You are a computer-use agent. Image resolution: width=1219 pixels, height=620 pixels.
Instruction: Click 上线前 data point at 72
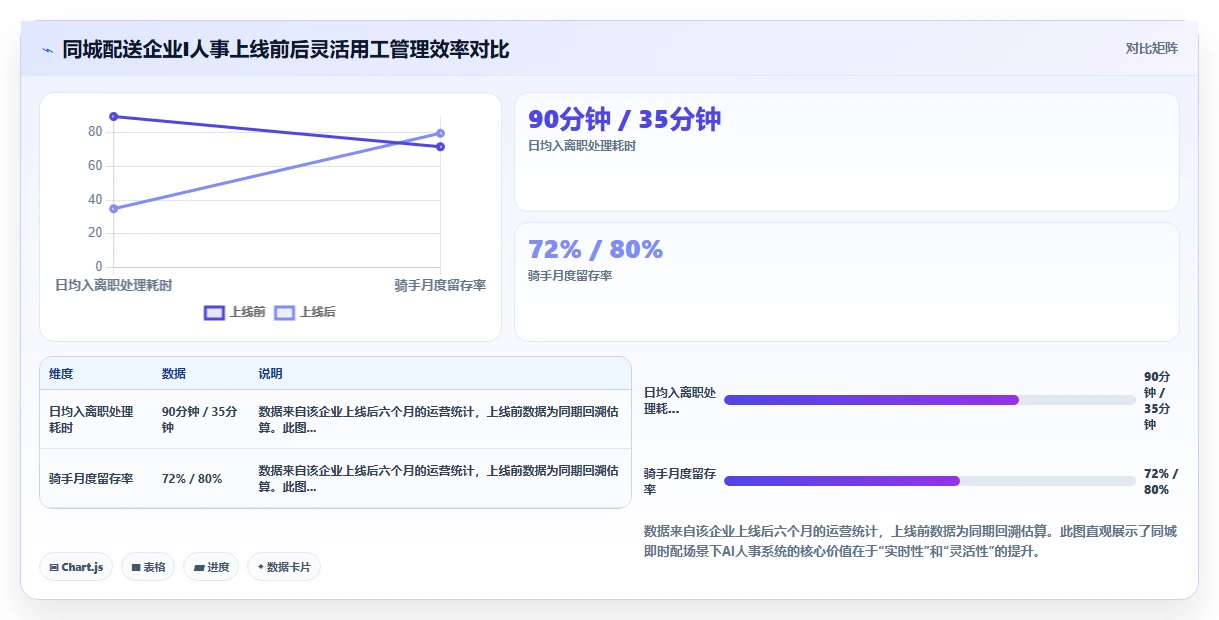tap(440, 147)
